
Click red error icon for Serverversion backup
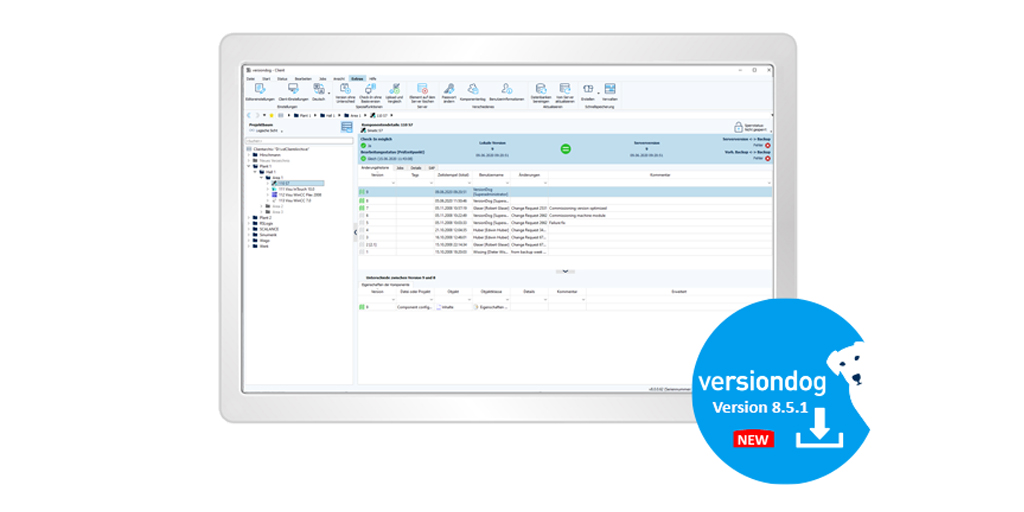coord(768,146)
